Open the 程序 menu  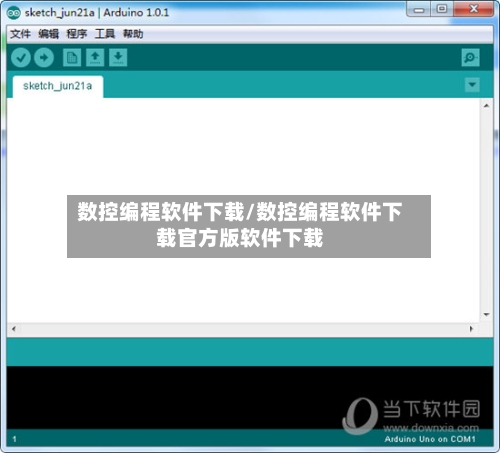tap(77, 34)
